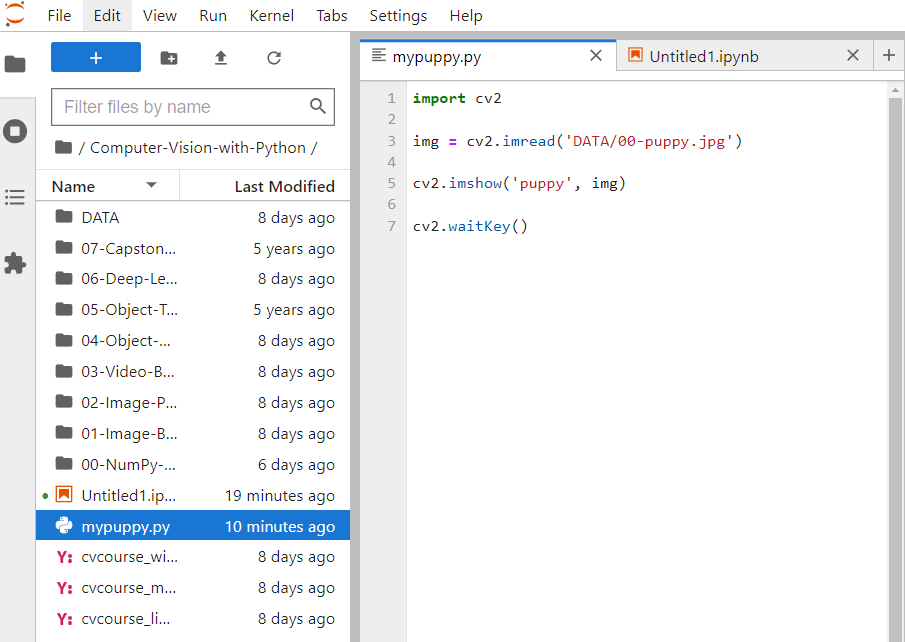Image resolution: width=905 pixels, height=642 pixels.
Task: Place cursor on cv2.imshow line 5
Action: point(519,184)
